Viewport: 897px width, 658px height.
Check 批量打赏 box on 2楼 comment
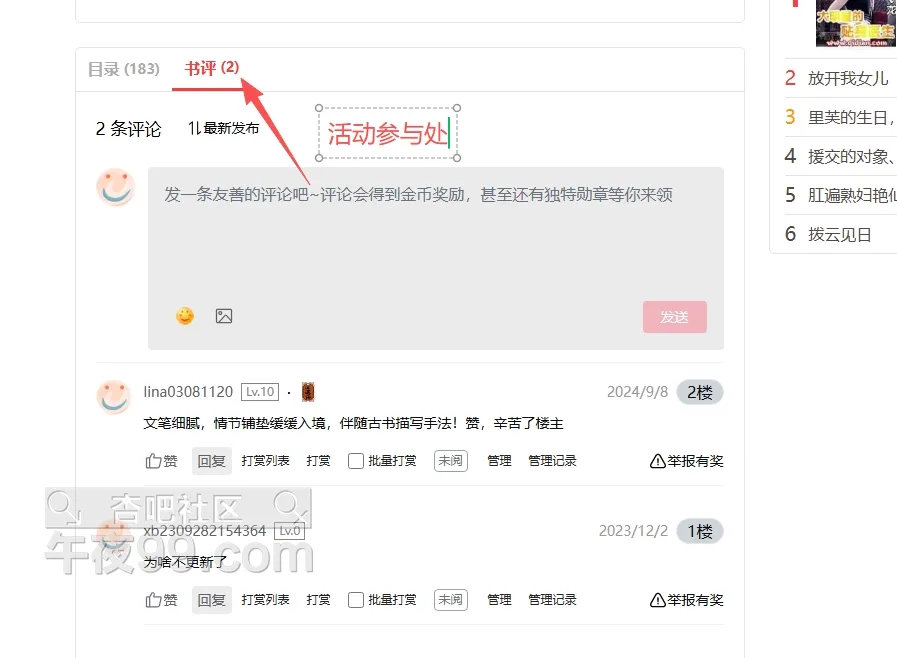click(x=356, y=461)
